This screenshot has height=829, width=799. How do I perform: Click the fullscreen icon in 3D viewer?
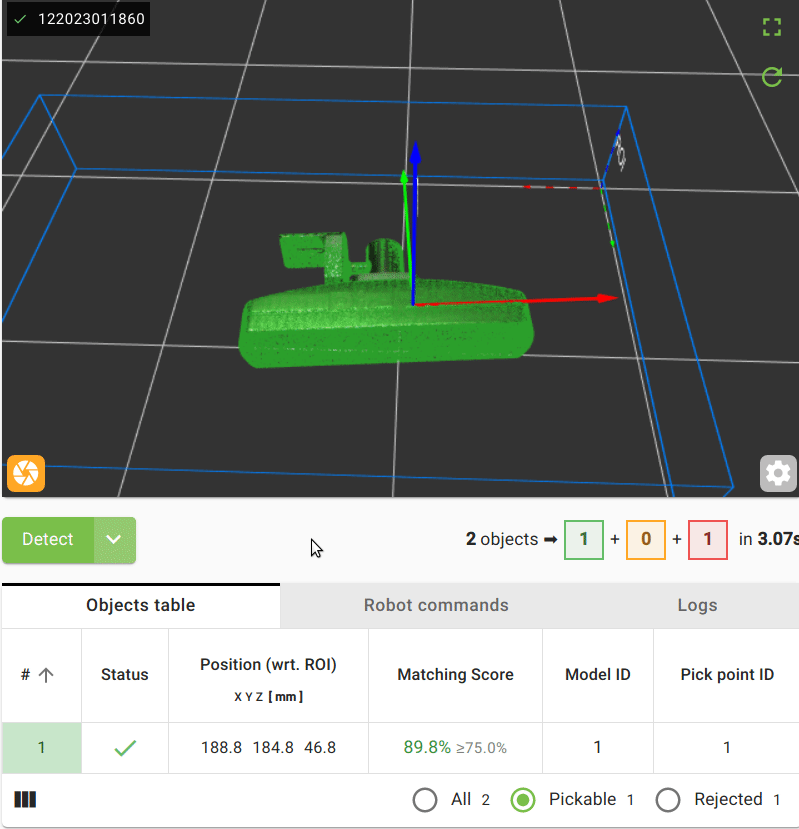click(x=771, y=27)
